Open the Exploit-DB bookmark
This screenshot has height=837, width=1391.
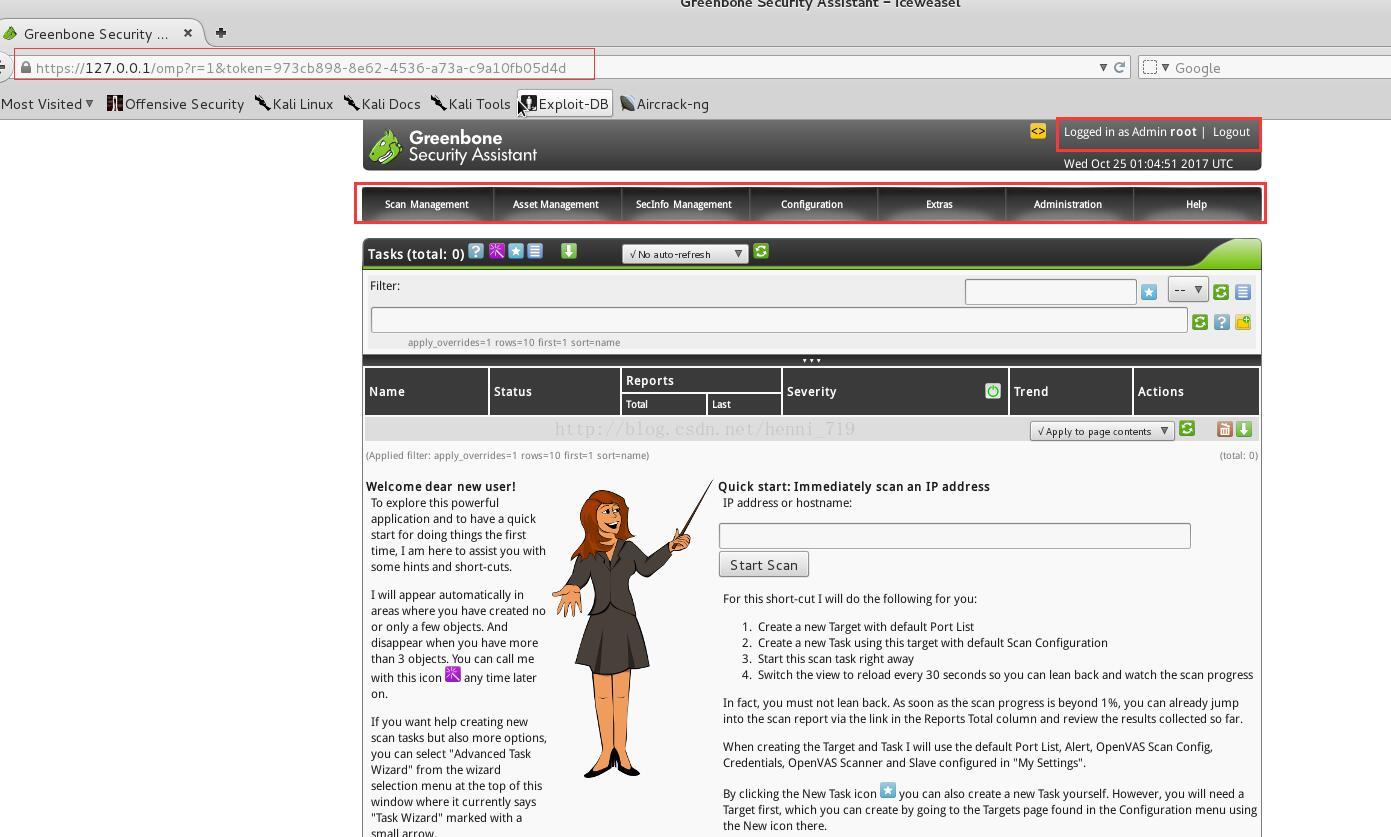565,104
